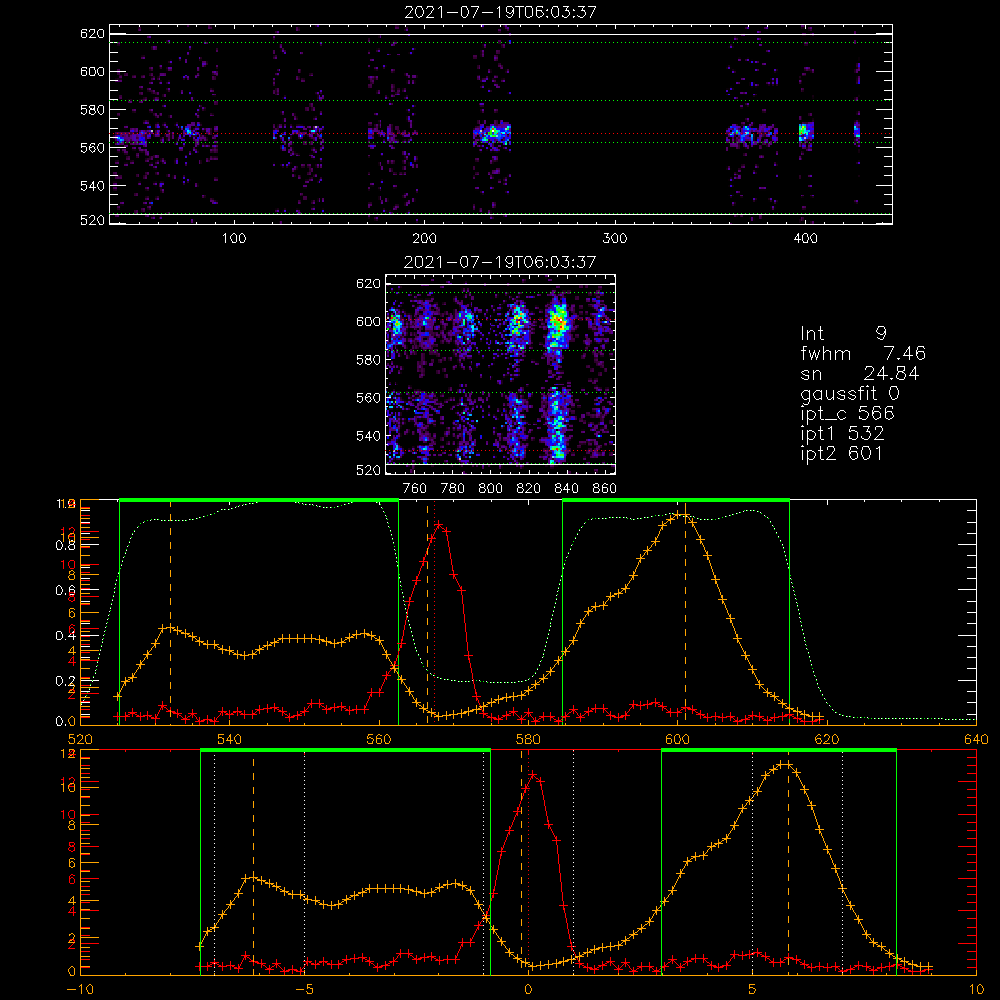Click the right green bar atop bottom plot
This screenshot has height=1000, width=1000.
(779, 750)
